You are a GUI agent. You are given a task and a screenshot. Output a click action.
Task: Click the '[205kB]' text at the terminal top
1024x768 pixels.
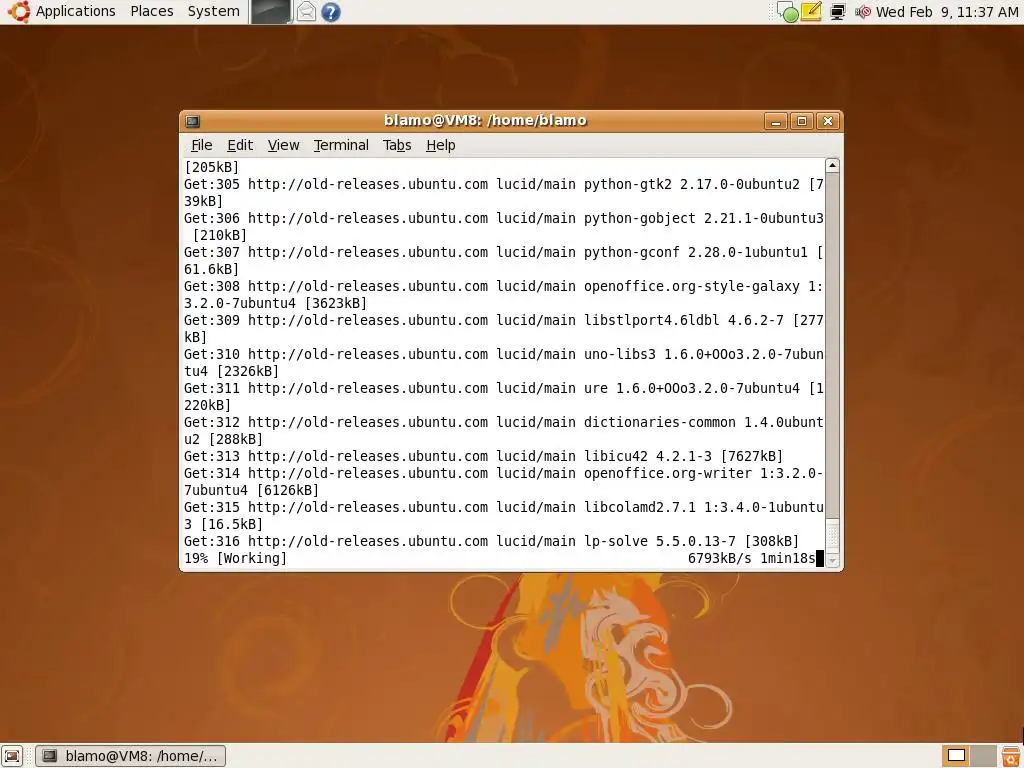click(x=212, y=167)
